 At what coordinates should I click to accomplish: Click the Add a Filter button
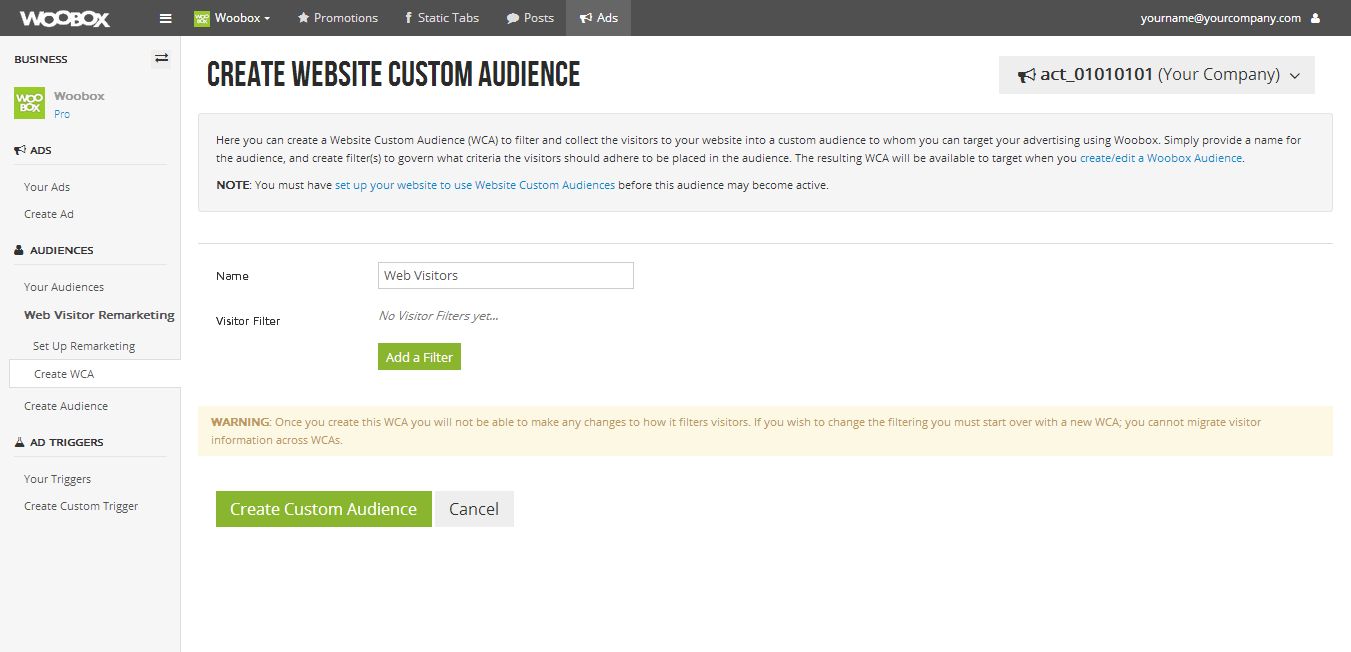(419, 357)
